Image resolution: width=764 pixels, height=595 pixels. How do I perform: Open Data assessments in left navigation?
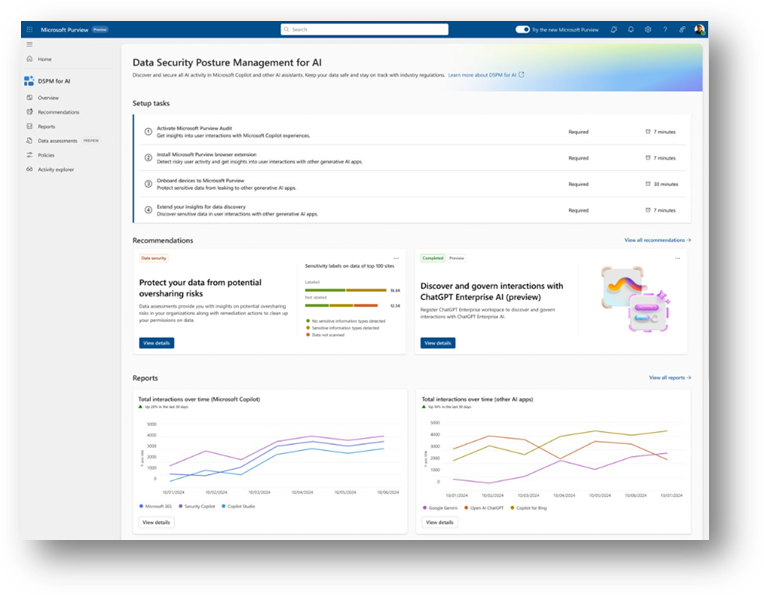pos(57,141)
